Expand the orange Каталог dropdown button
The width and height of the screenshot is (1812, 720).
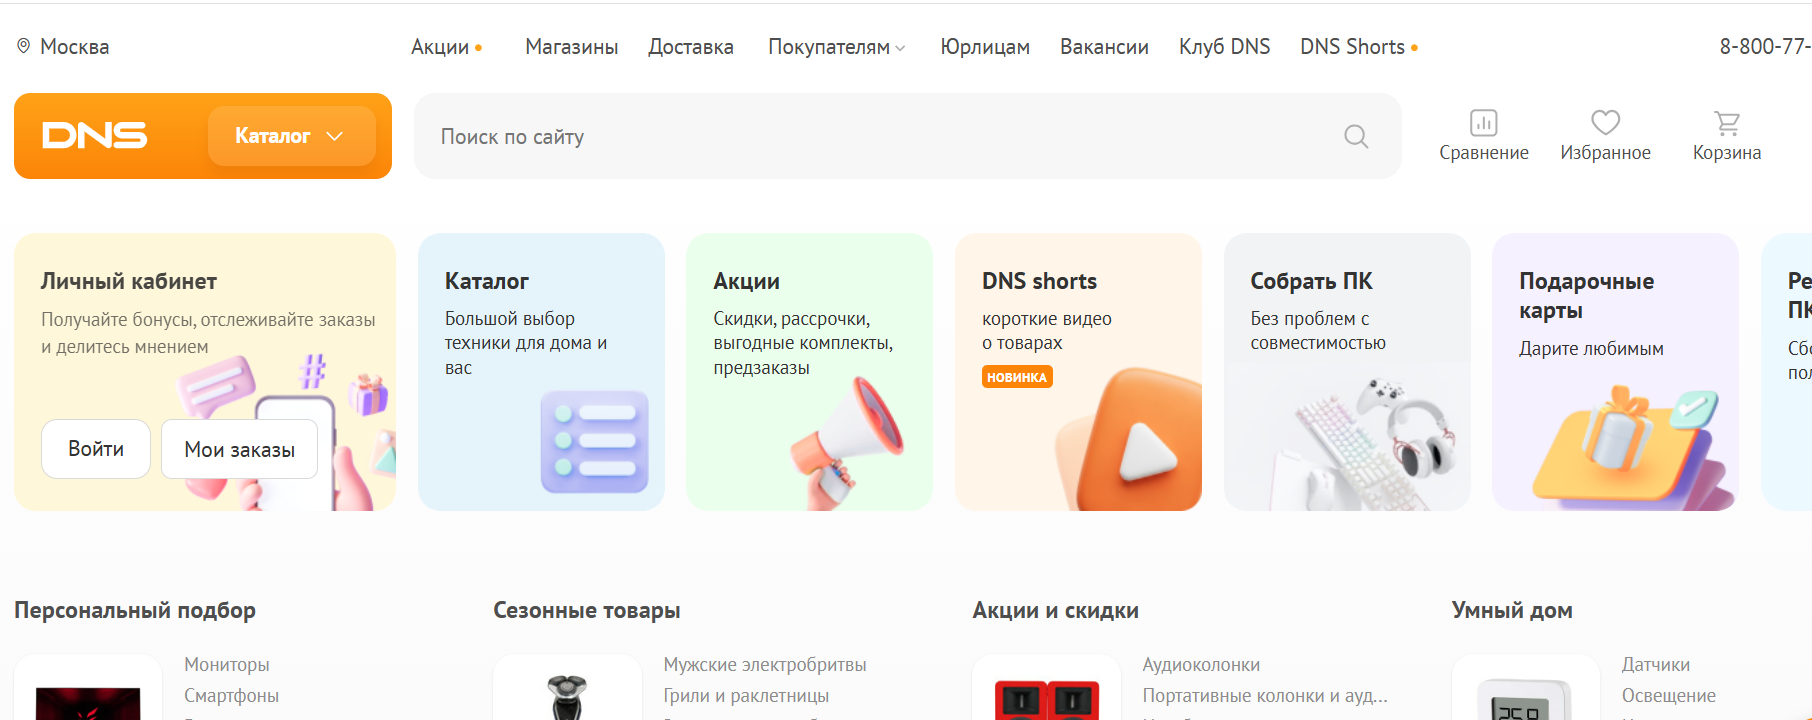coord(291,136)
